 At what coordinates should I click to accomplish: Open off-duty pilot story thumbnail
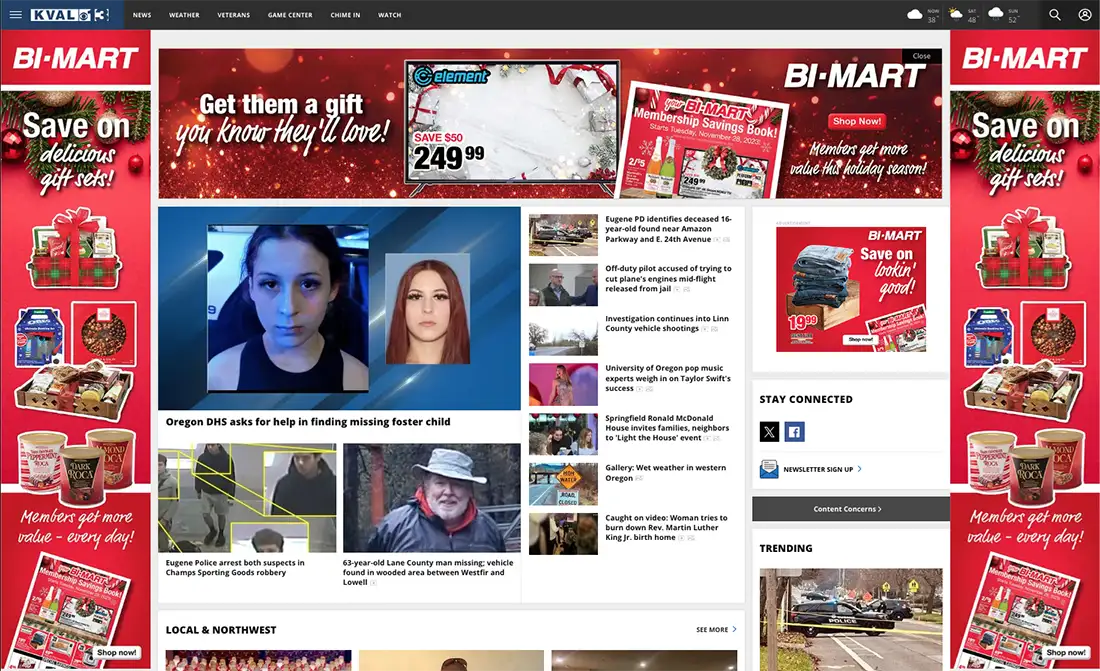563,285
